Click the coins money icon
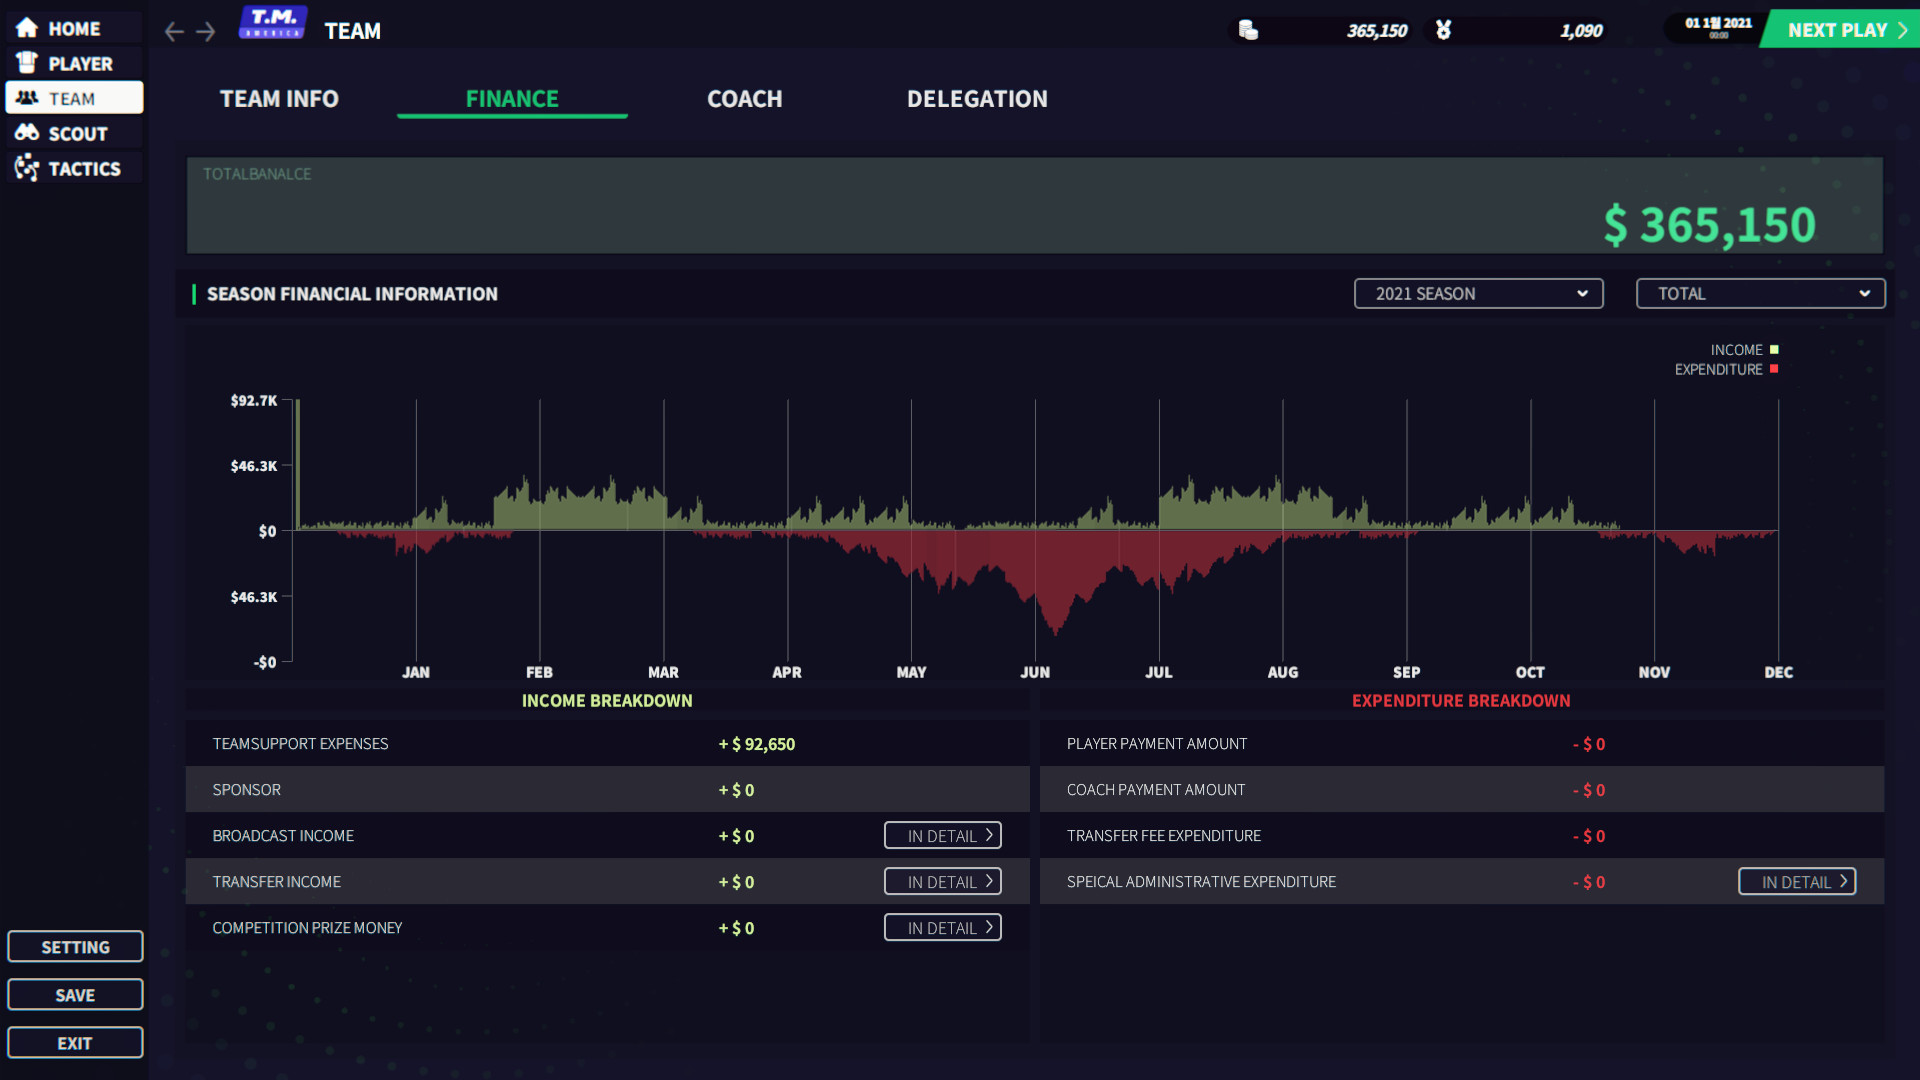The height and width of the screenshot is (1080, 1920). coord(1248,30)
